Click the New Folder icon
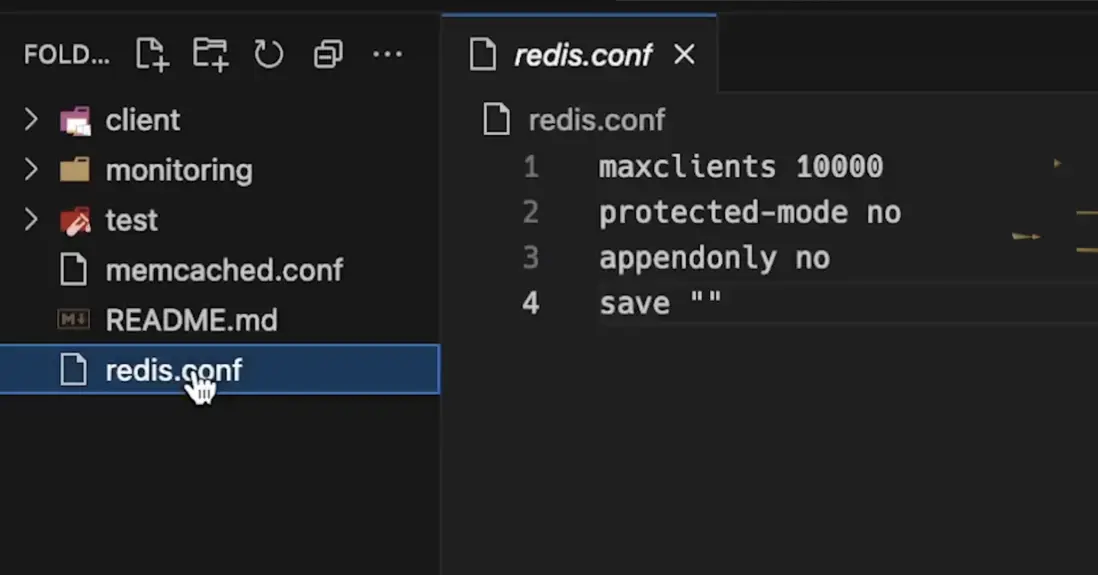Screen dimensions: 1098x575 pos(210,54)
